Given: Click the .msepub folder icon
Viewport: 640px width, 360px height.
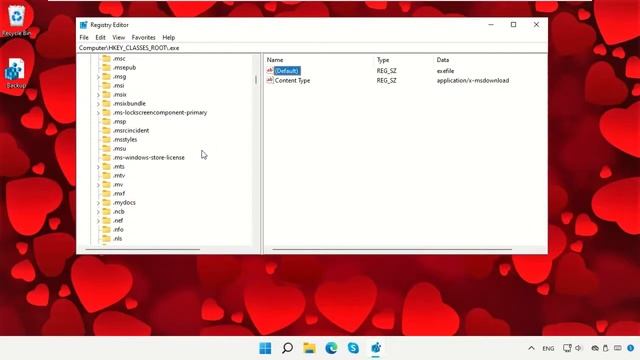Looking at the screenshot, I should pyautogui.click(x=107, y=67).
